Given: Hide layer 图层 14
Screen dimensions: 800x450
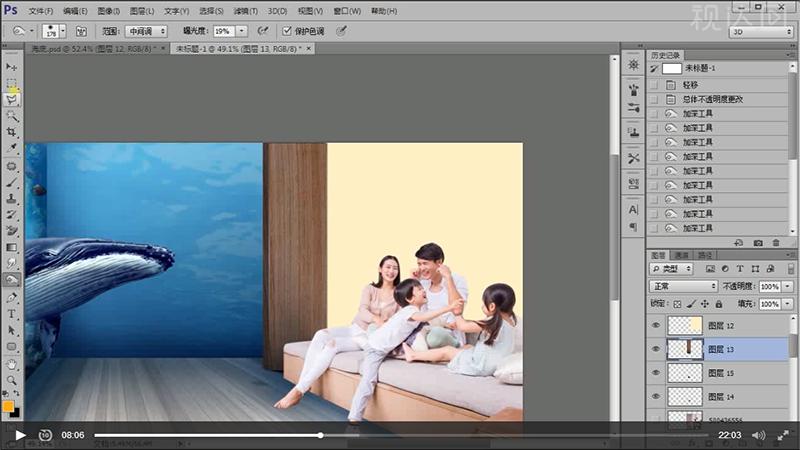Looking at the screenshot, I should pos(656,396).
